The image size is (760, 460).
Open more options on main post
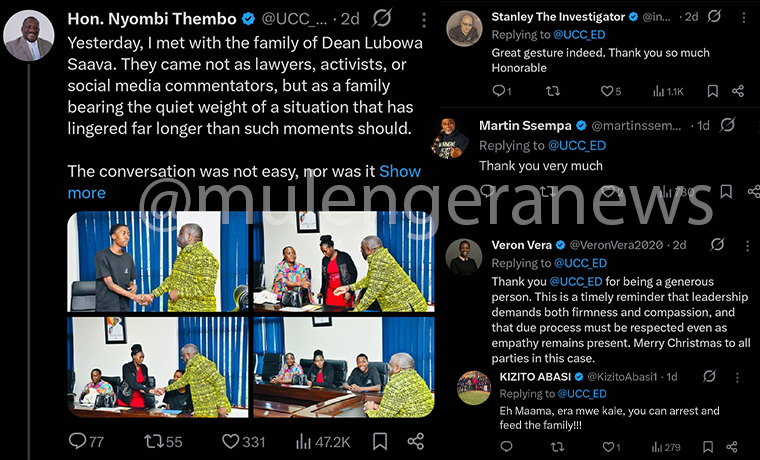(424, 19)
